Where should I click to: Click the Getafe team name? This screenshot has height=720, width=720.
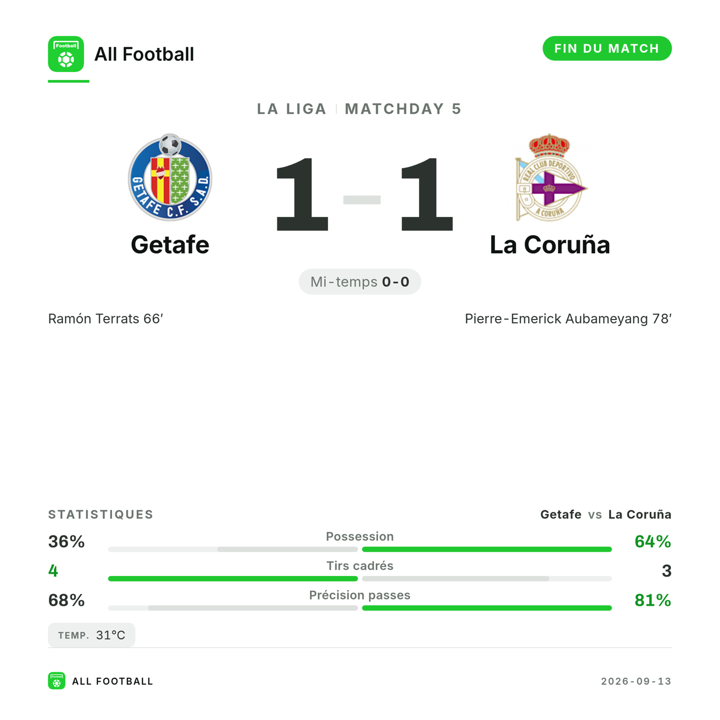(x=170, y=245)
